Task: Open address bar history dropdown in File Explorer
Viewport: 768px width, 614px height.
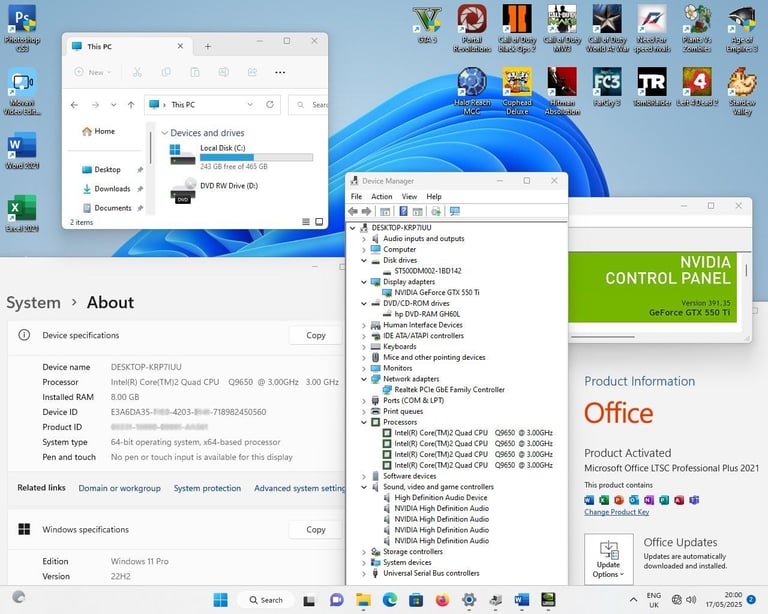Action: point(250,104)
